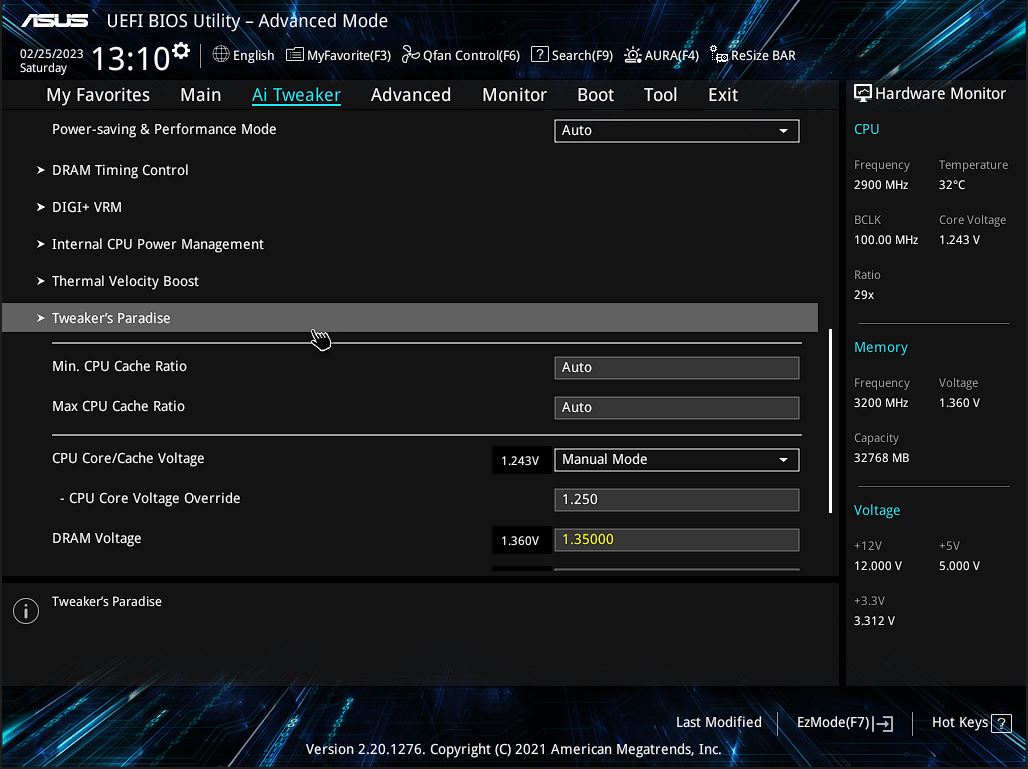Select the Ai Tweaker tab
This screenshot has width=1028, height=769.
tap(296, 94)
